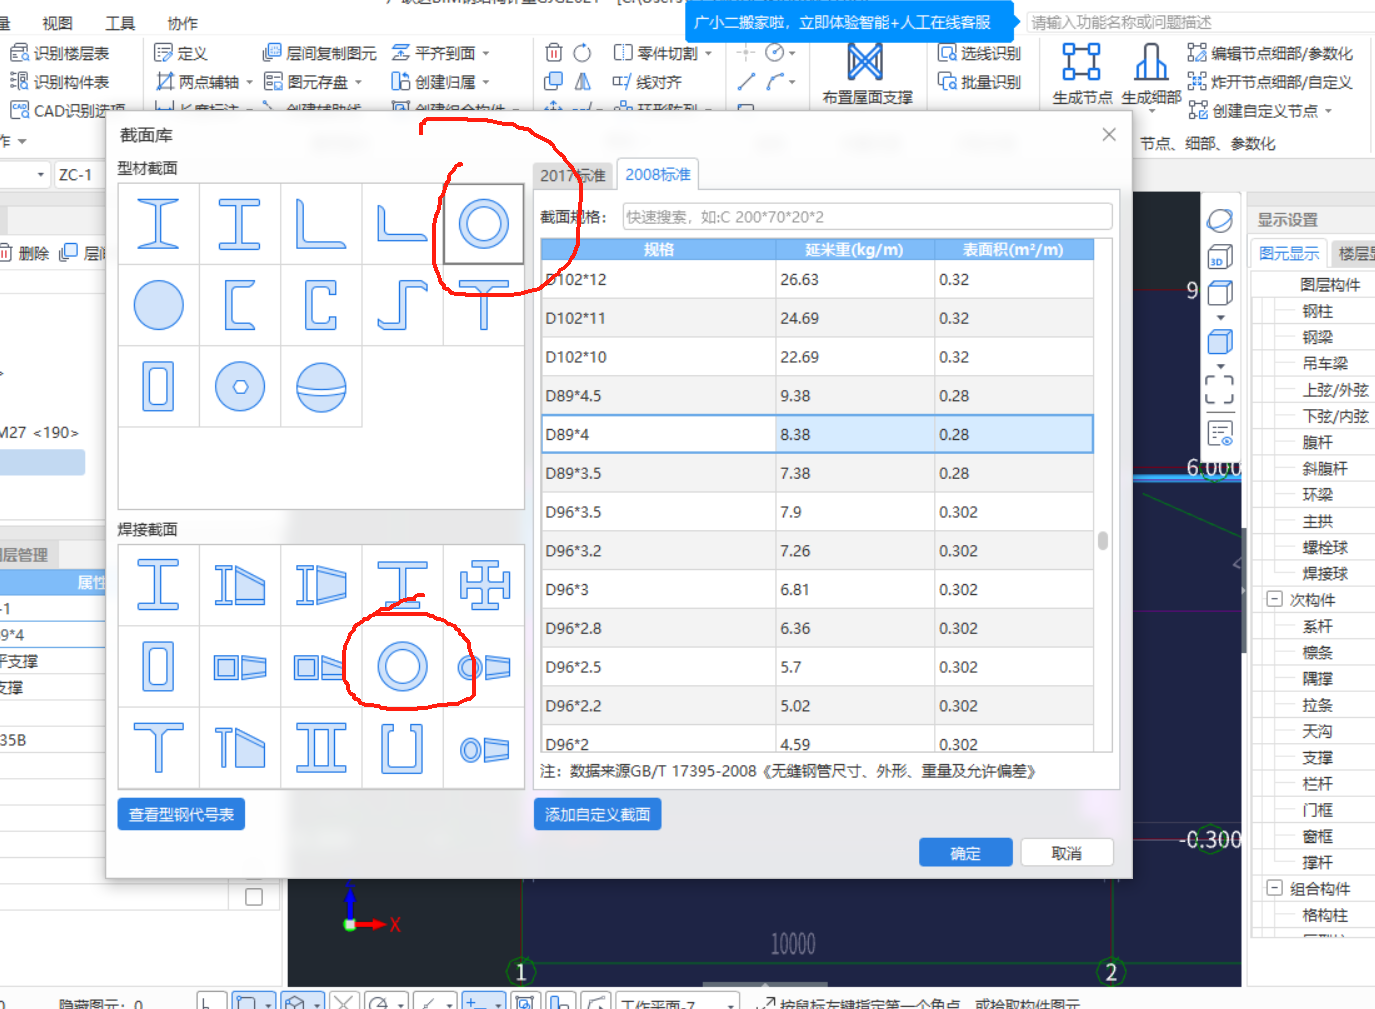This screenshot has width=1375, height=1009.
Task: Select the welded circular tube section
Action: 402,666
